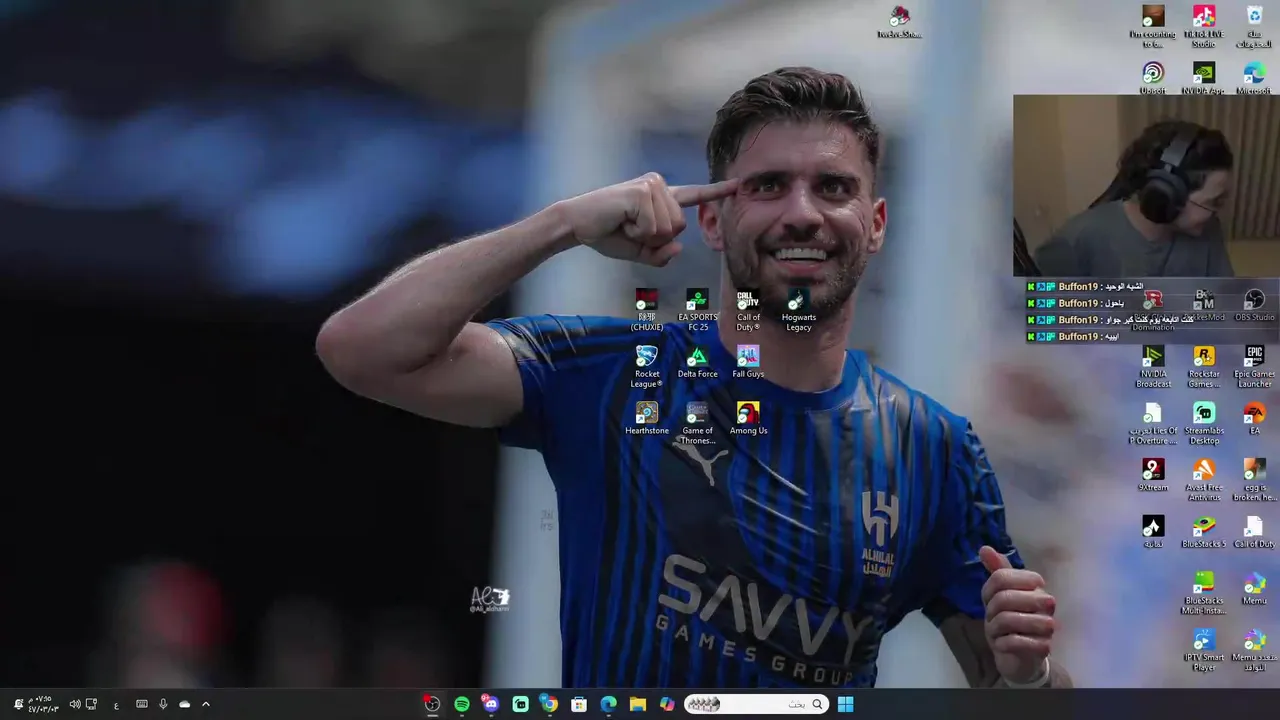Open the Delta Force shortcut
1280x720 pixels.
[x=697, y=363]
